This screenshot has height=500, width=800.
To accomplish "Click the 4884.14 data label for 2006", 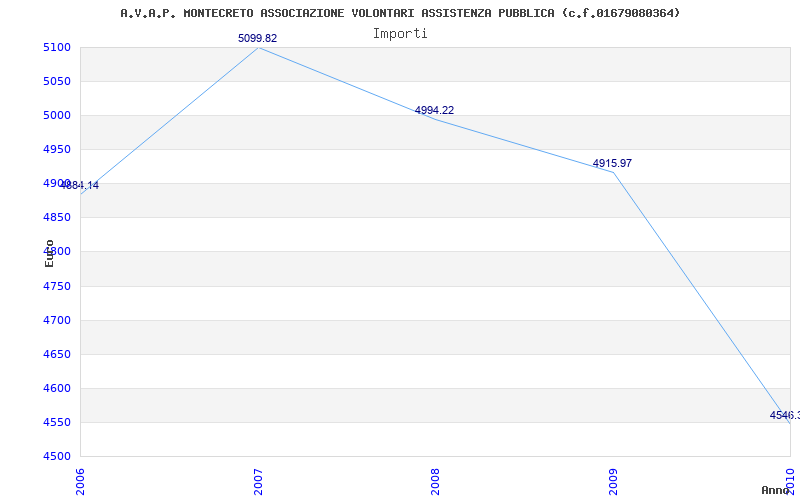I will pos(80,185).
